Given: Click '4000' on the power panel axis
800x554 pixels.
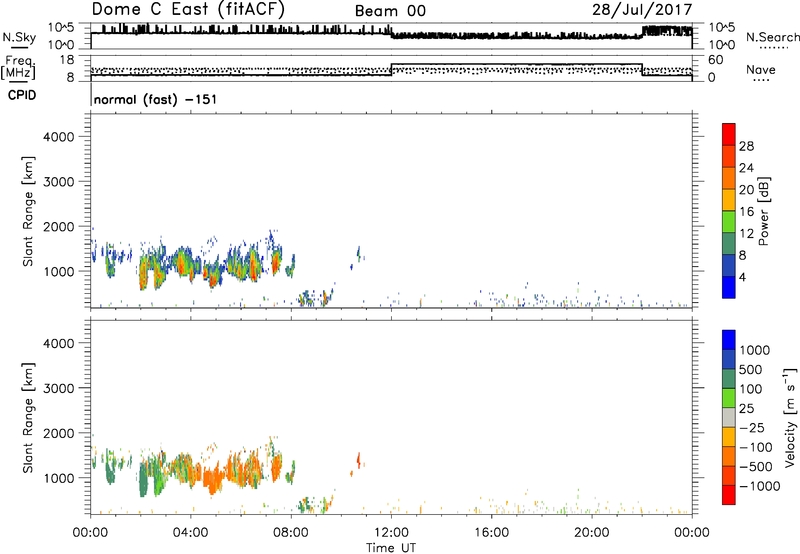Looking at the screenshot, I should coord(59,137).
